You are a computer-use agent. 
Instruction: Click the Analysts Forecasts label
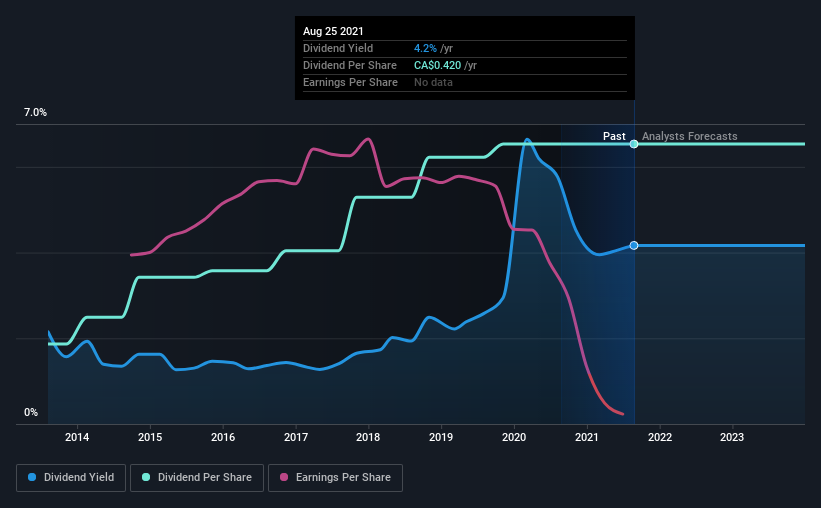tap(690, 136)
